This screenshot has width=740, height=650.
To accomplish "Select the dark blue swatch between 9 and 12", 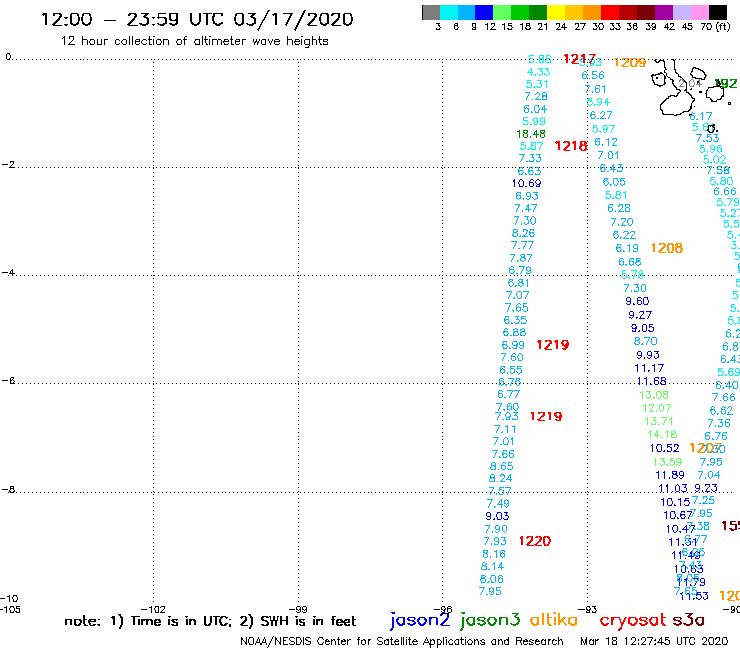I will (484, 12).
